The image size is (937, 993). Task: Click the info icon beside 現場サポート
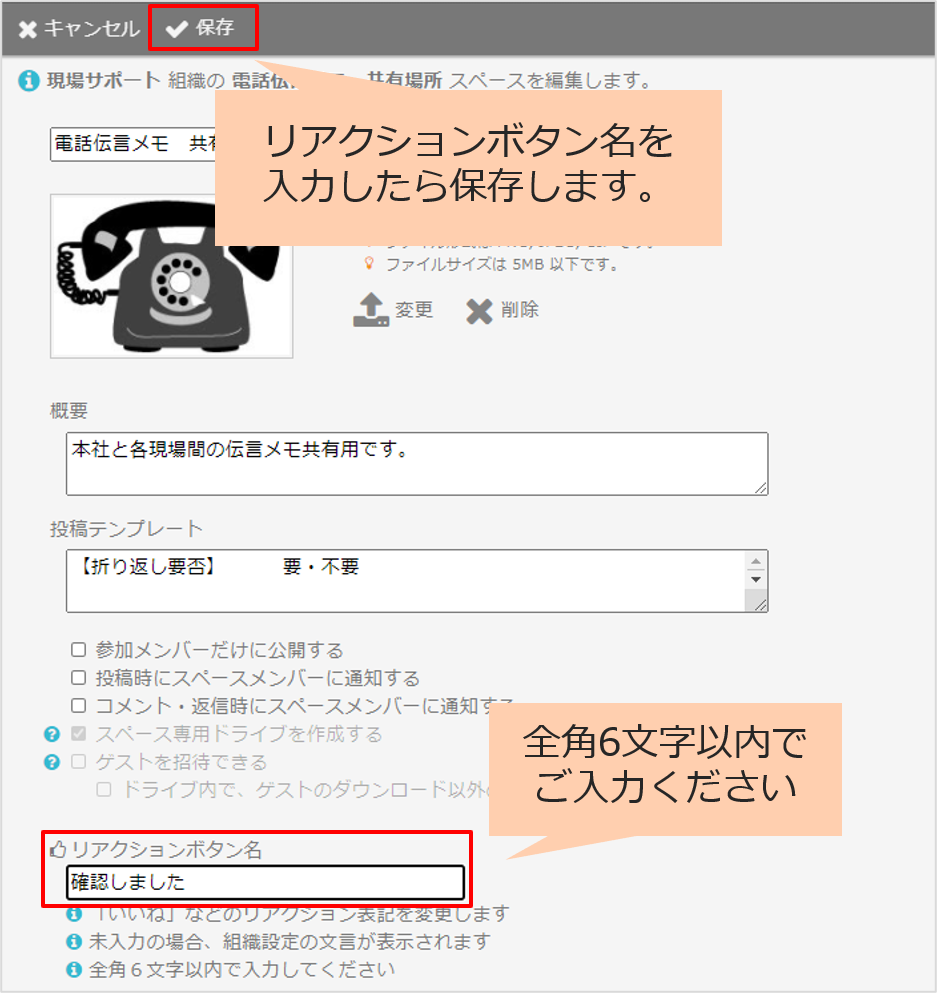point(28,81)
